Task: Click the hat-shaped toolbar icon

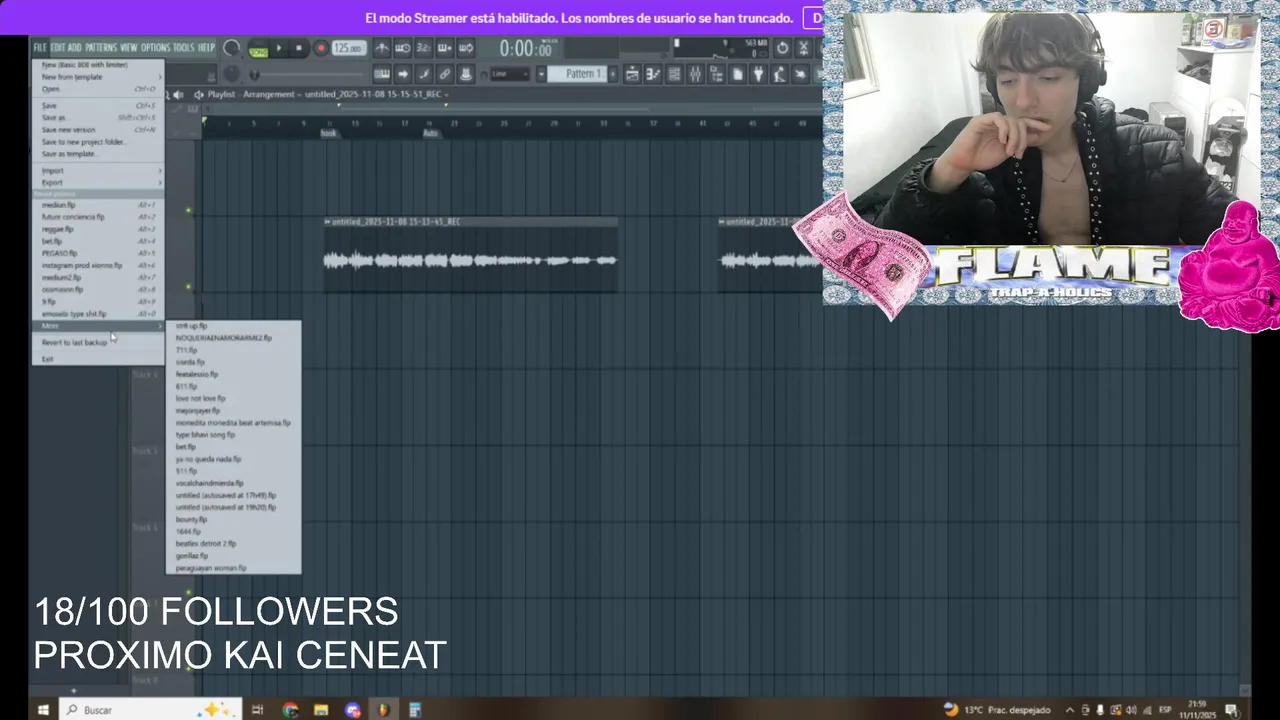Action: 465,74
